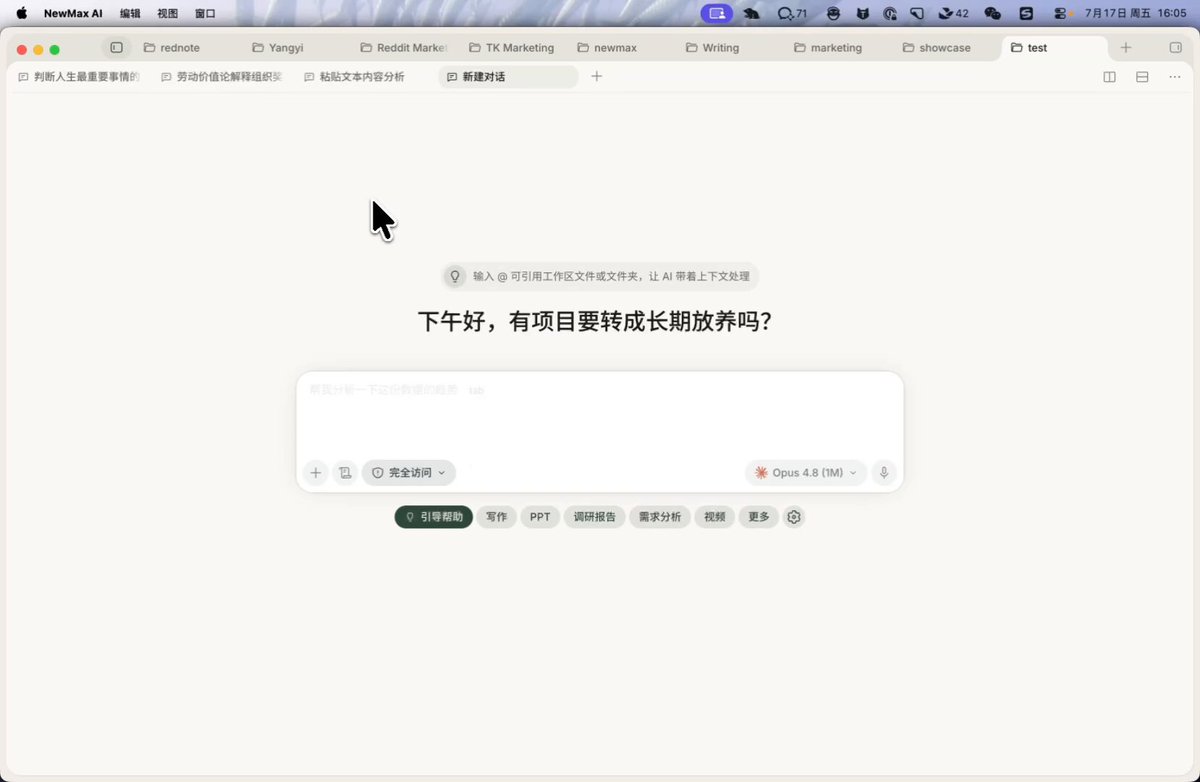
Task: Split view horizontally with the rows icon
Action: (x=1142, y=77)
